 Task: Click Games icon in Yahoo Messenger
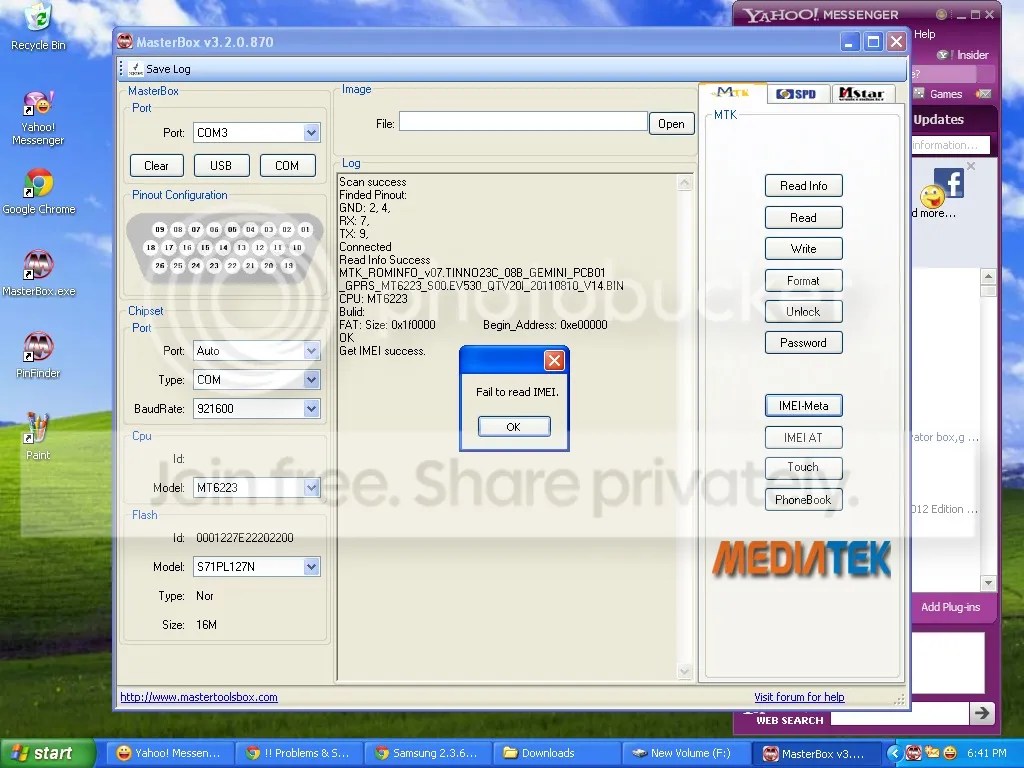tap(919, 93)
